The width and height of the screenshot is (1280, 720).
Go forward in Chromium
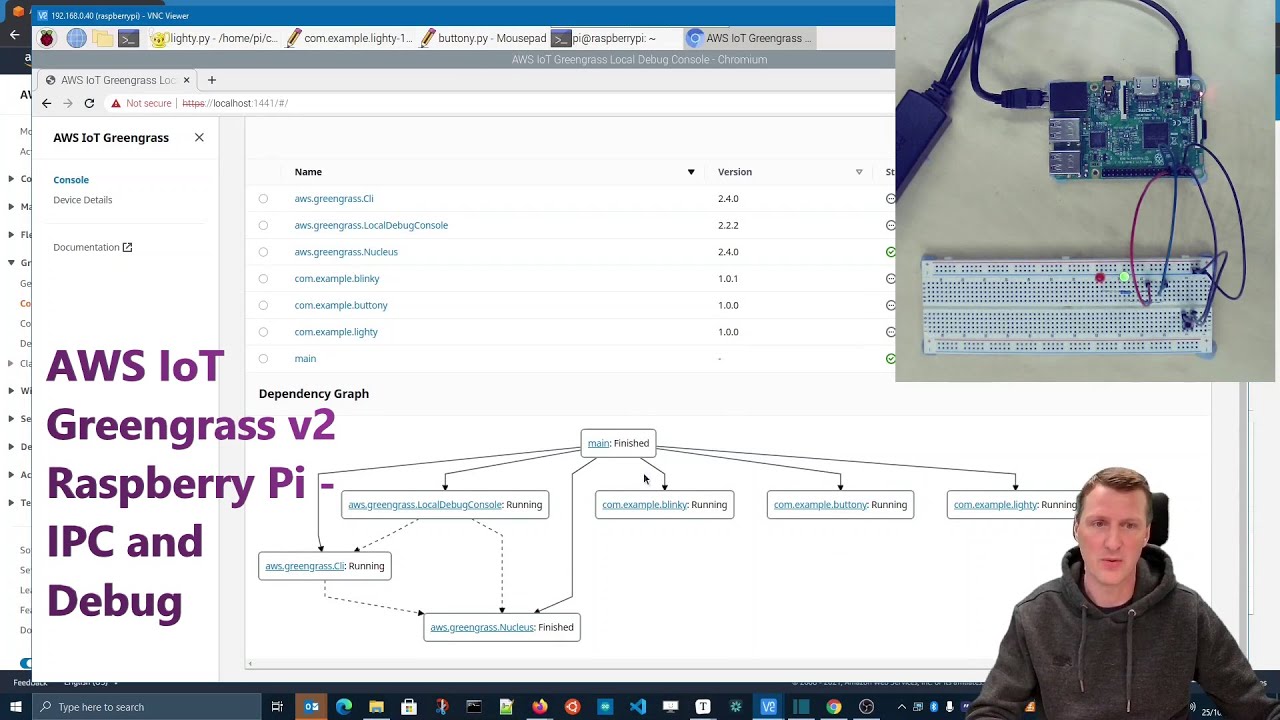click(x=68, y=103)
